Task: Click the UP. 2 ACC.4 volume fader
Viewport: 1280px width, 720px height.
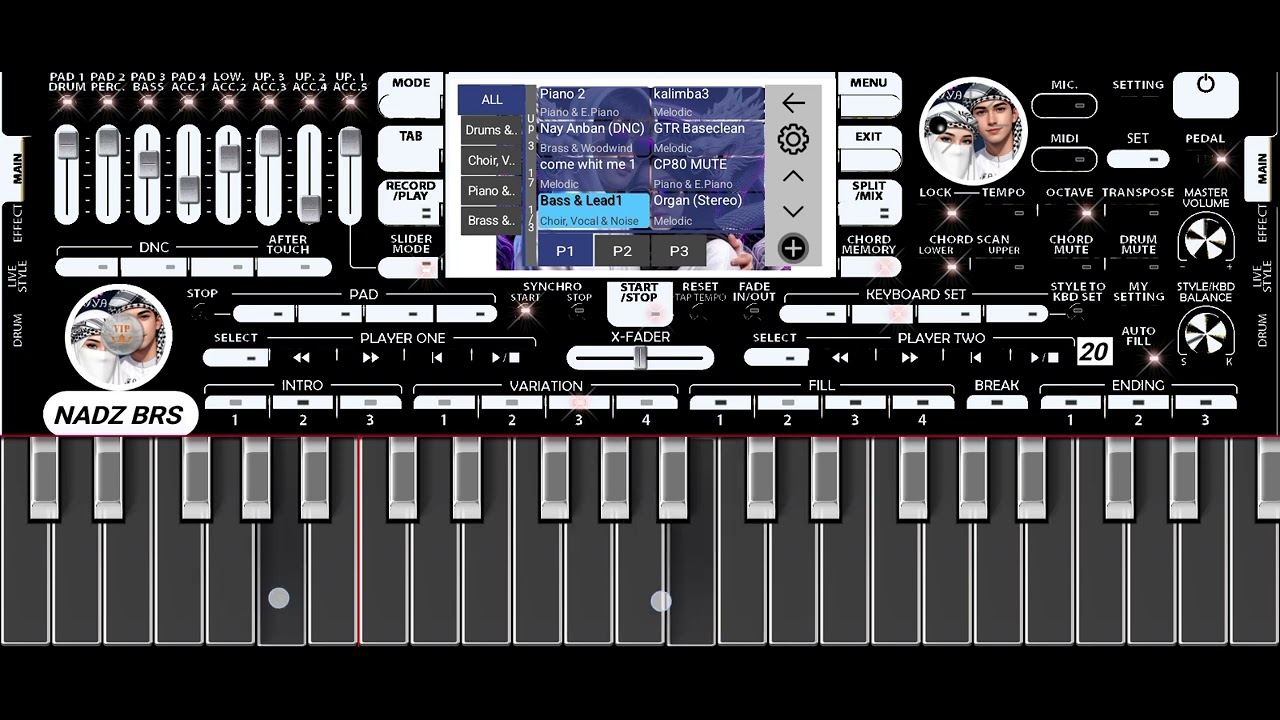Action: (310, 174)
